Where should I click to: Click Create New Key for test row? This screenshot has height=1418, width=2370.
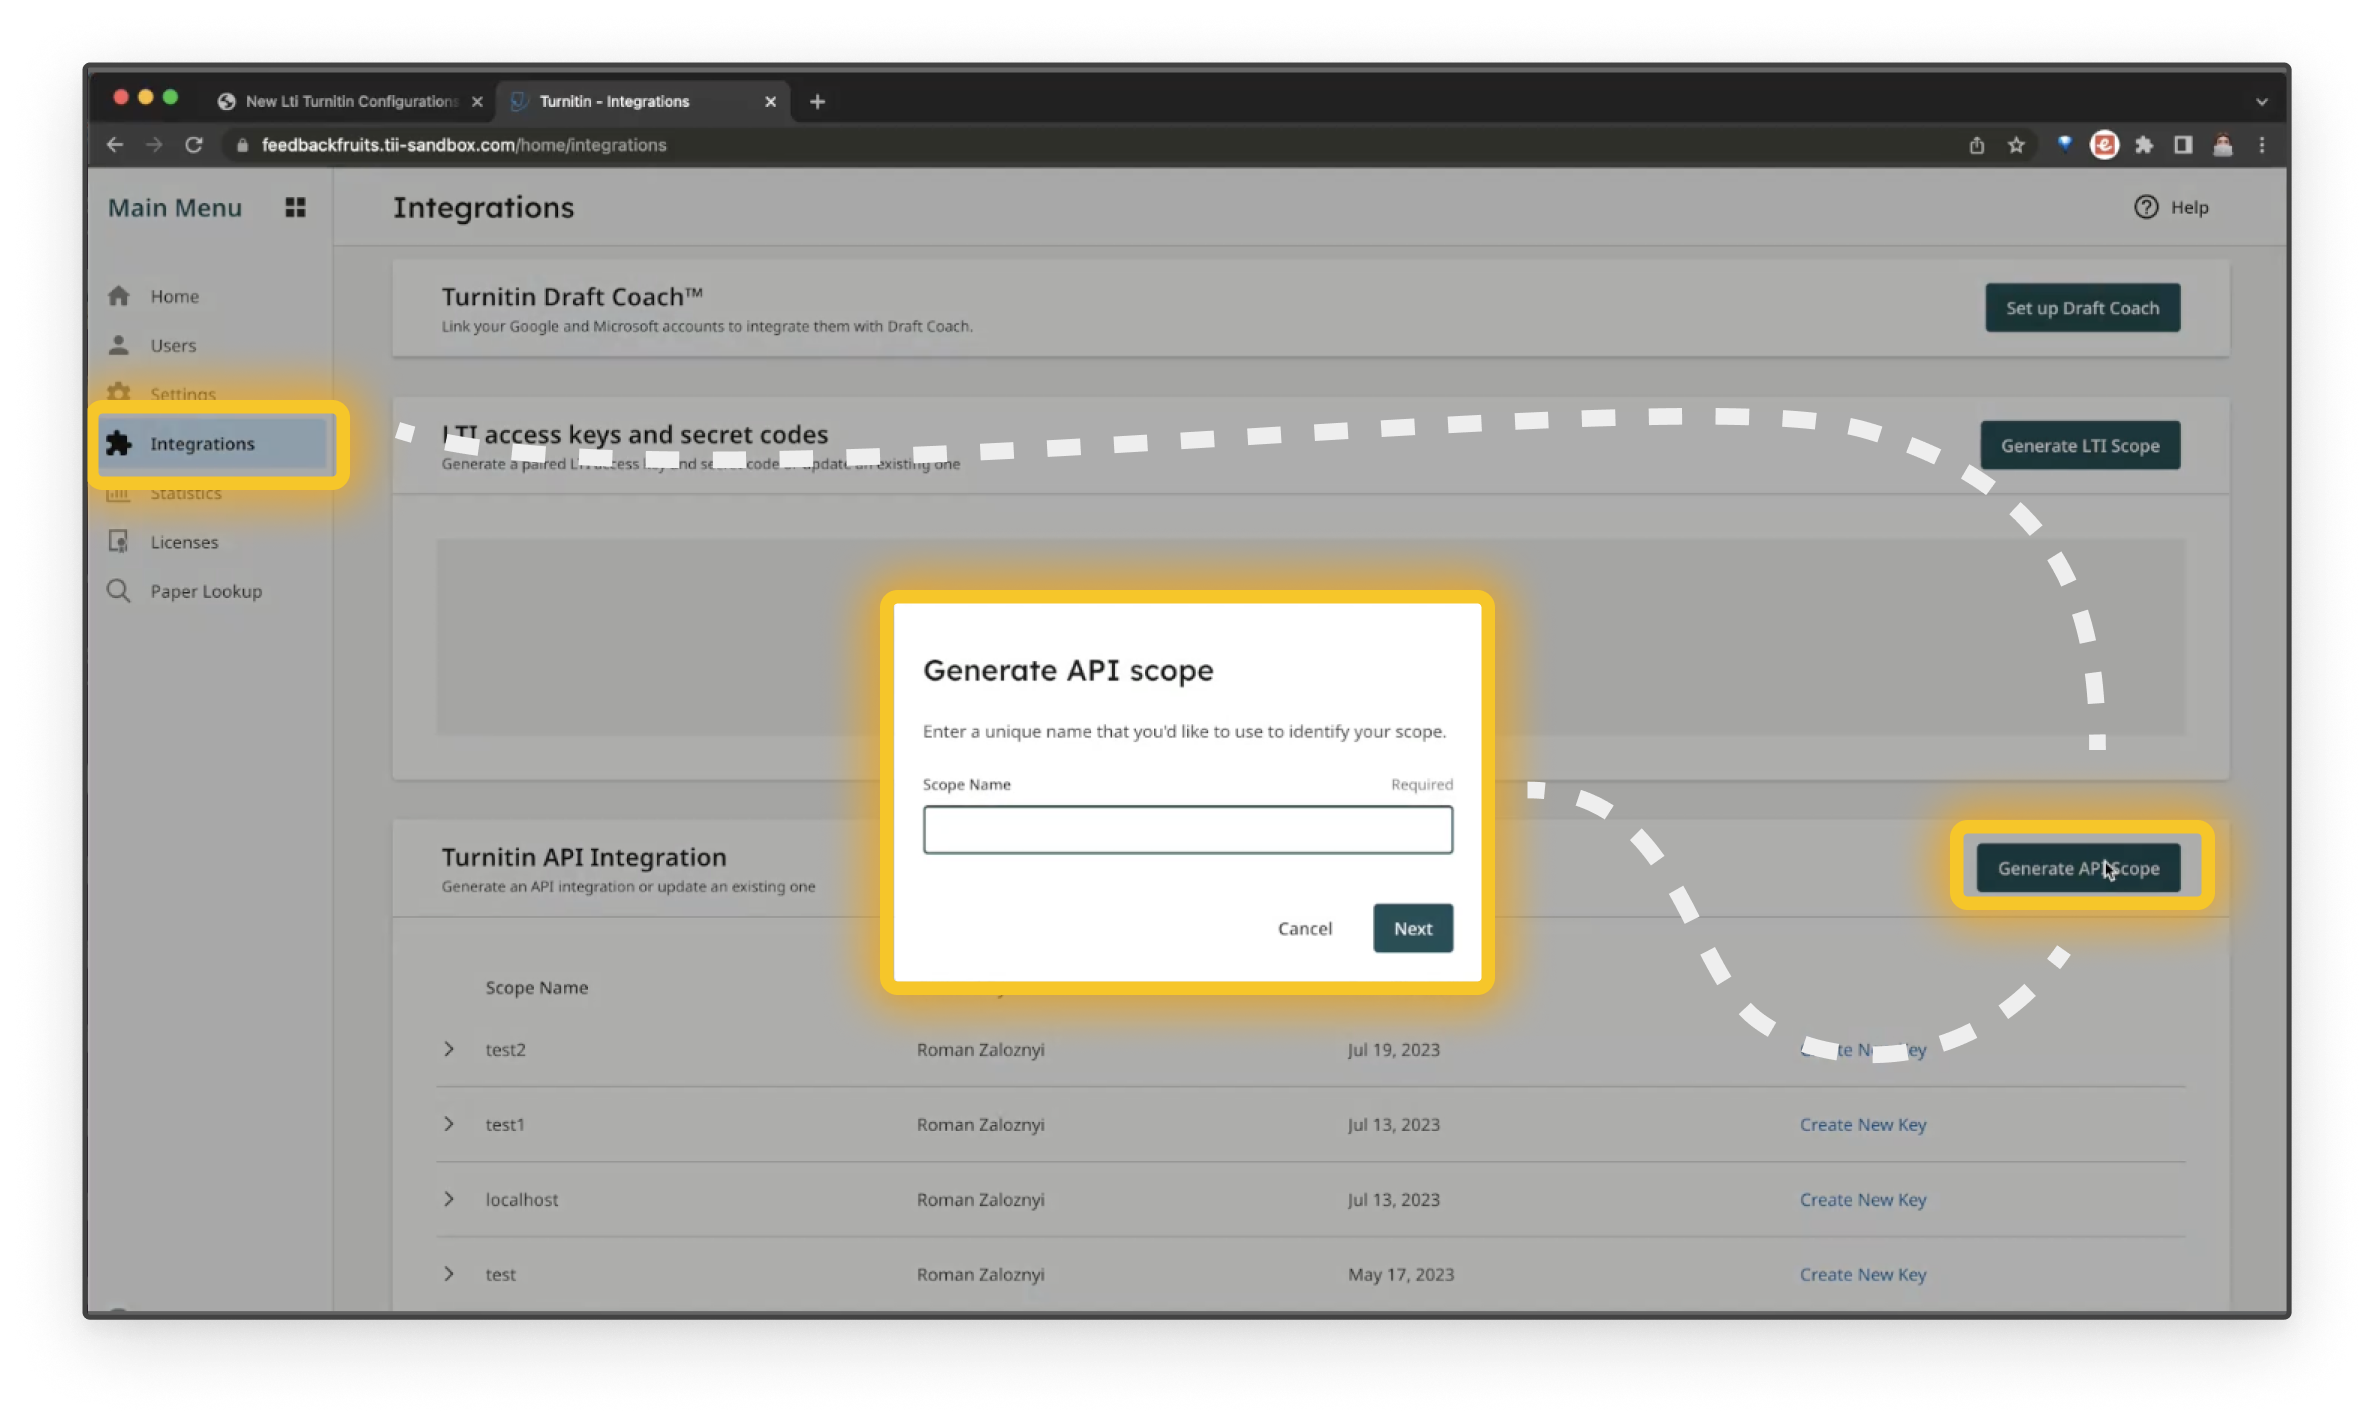(x=1862, y=1274)
